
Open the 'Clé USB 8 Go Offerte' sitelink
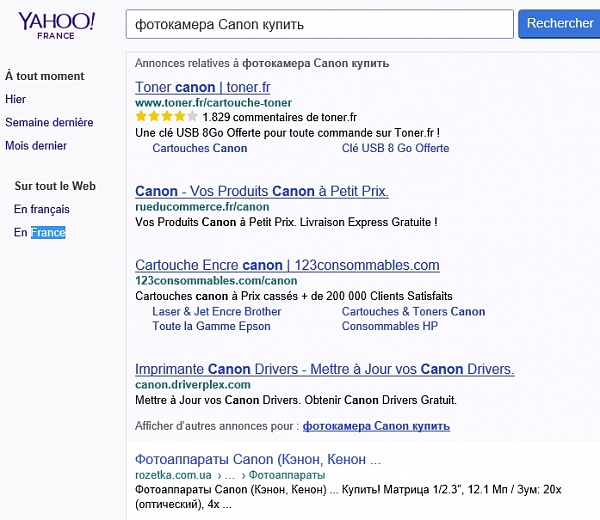click(395, 148)
